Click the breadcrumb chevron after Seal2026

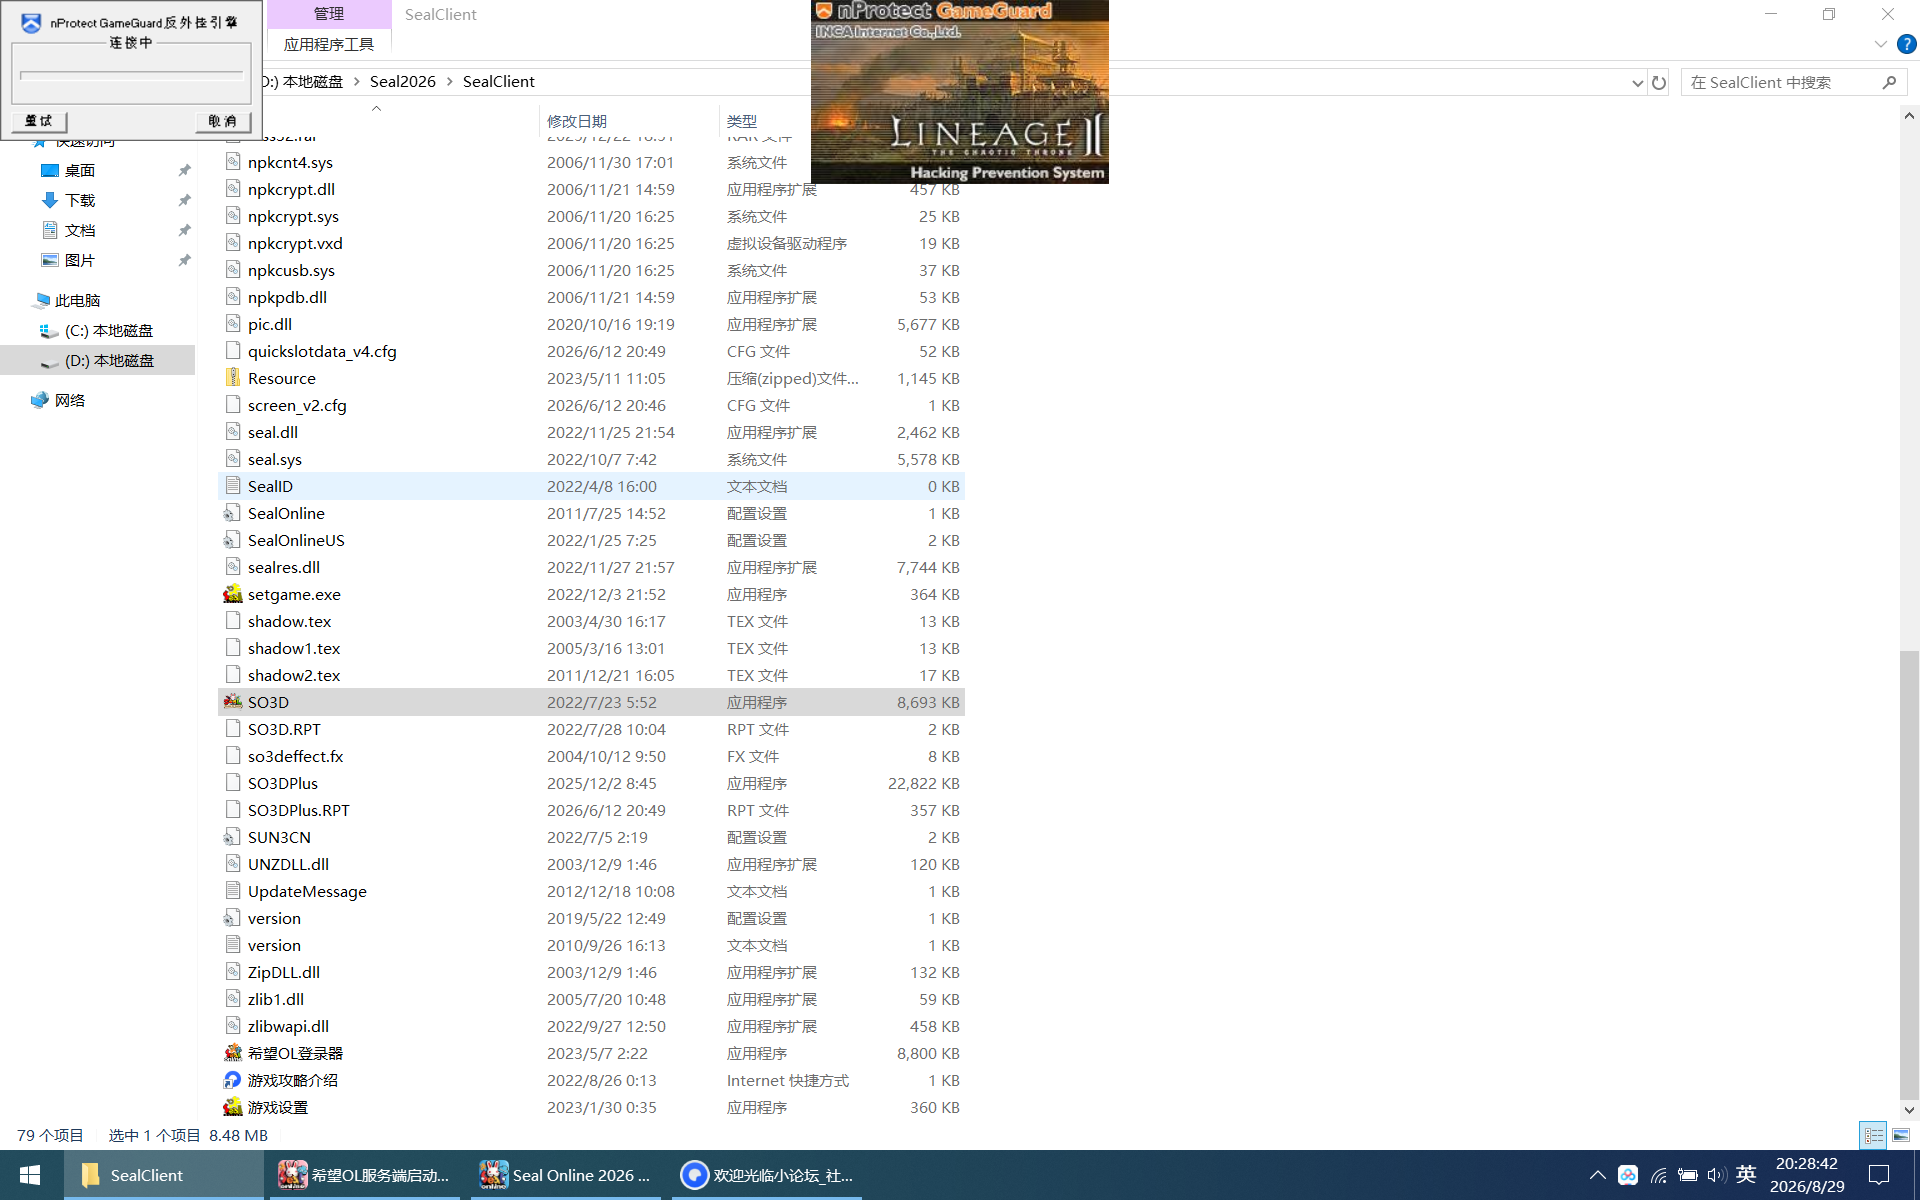449,82
